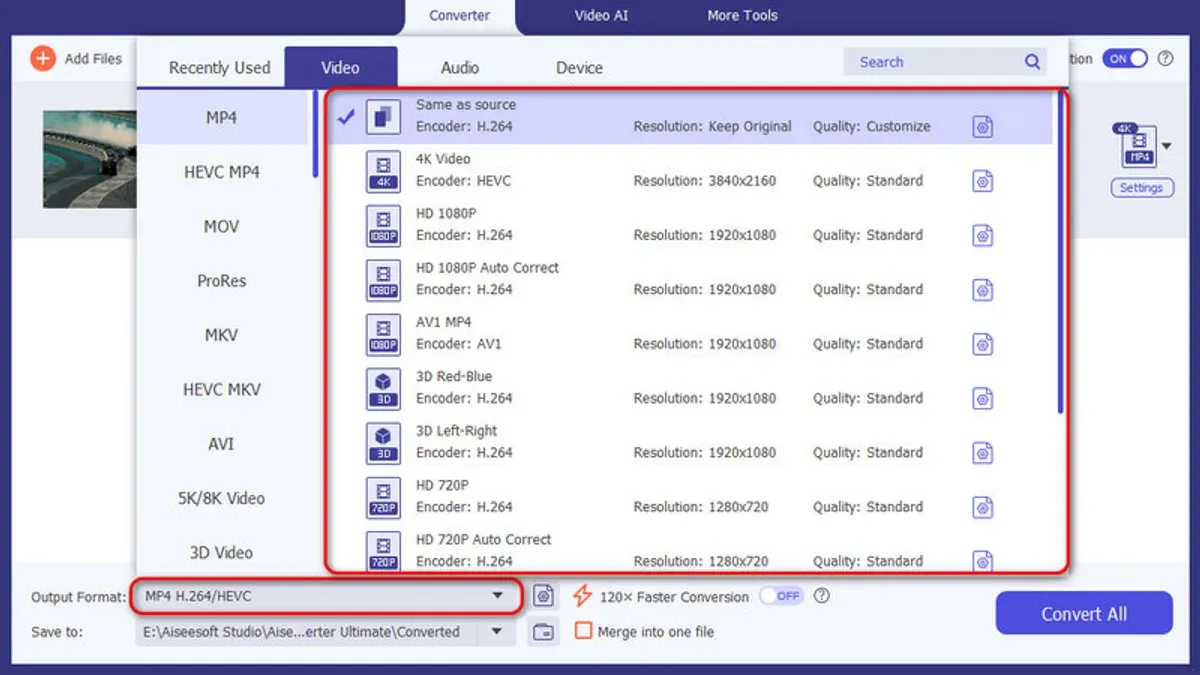Switch to the Video AI tab

[600, 16]
